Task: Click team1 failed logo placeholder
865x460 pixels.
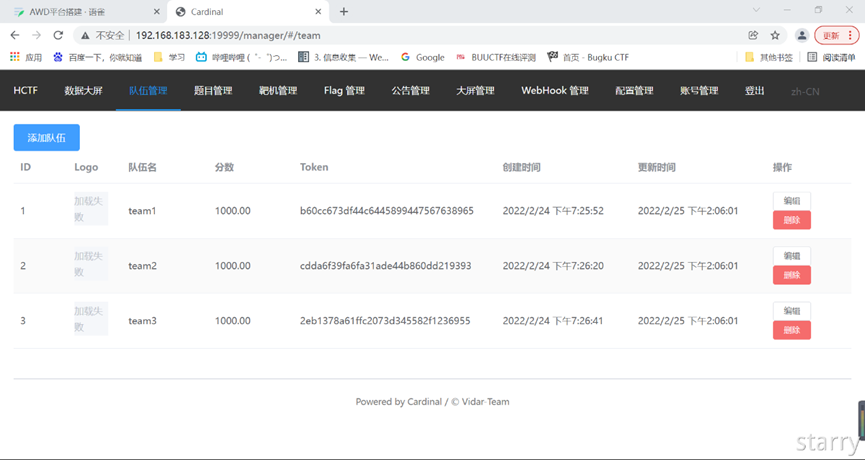Action: point(91,208)
